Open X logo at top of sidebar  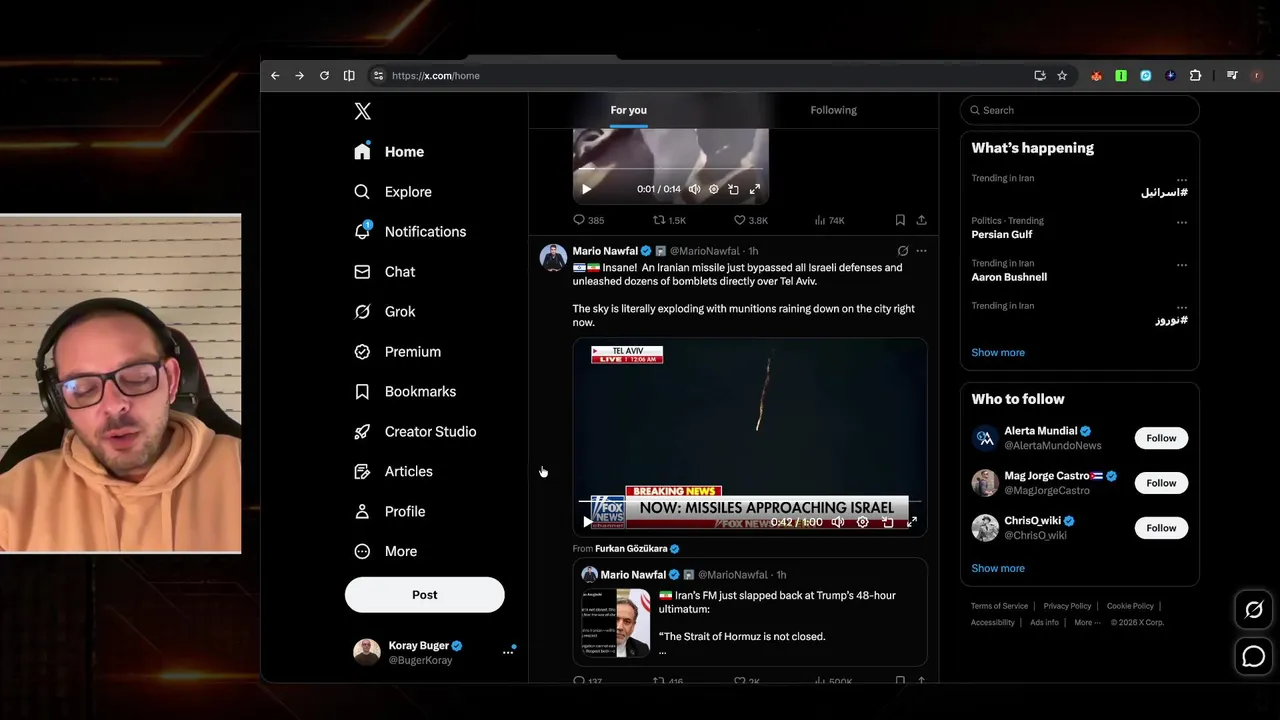click(x=363, y=111)
